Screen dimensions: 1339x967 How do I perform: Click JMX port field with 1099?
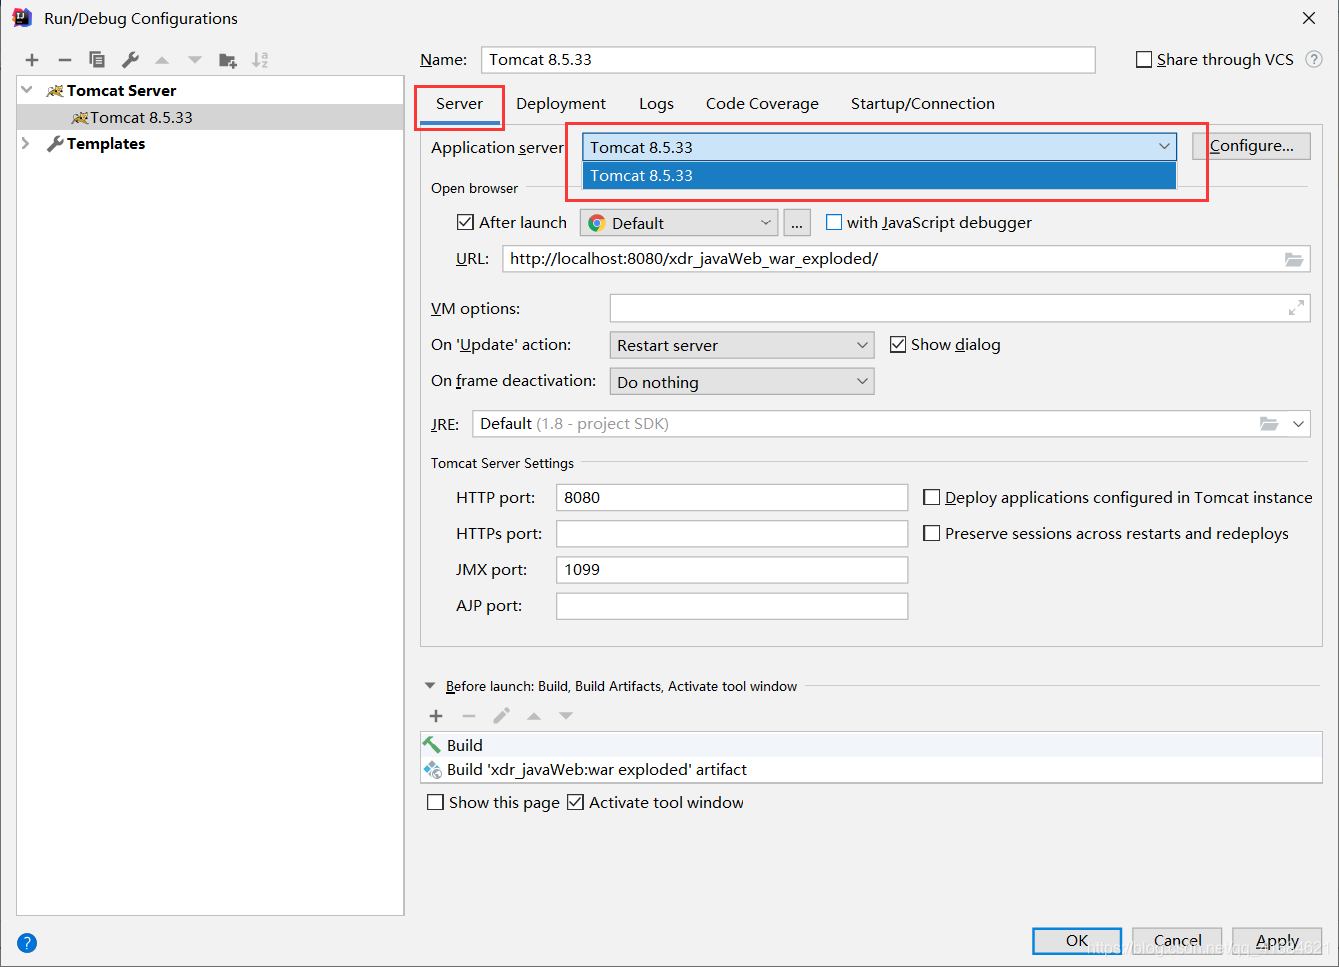point(732,570)
